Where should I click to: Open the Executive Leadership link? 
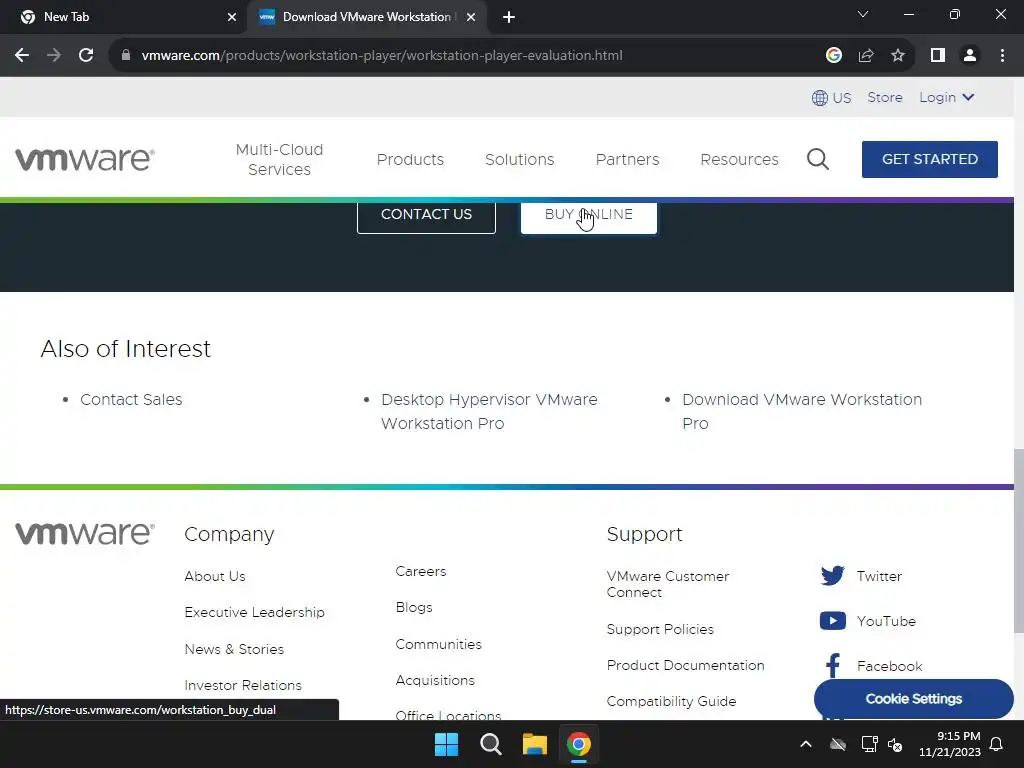pyautogui.click(x=254, y=613)
